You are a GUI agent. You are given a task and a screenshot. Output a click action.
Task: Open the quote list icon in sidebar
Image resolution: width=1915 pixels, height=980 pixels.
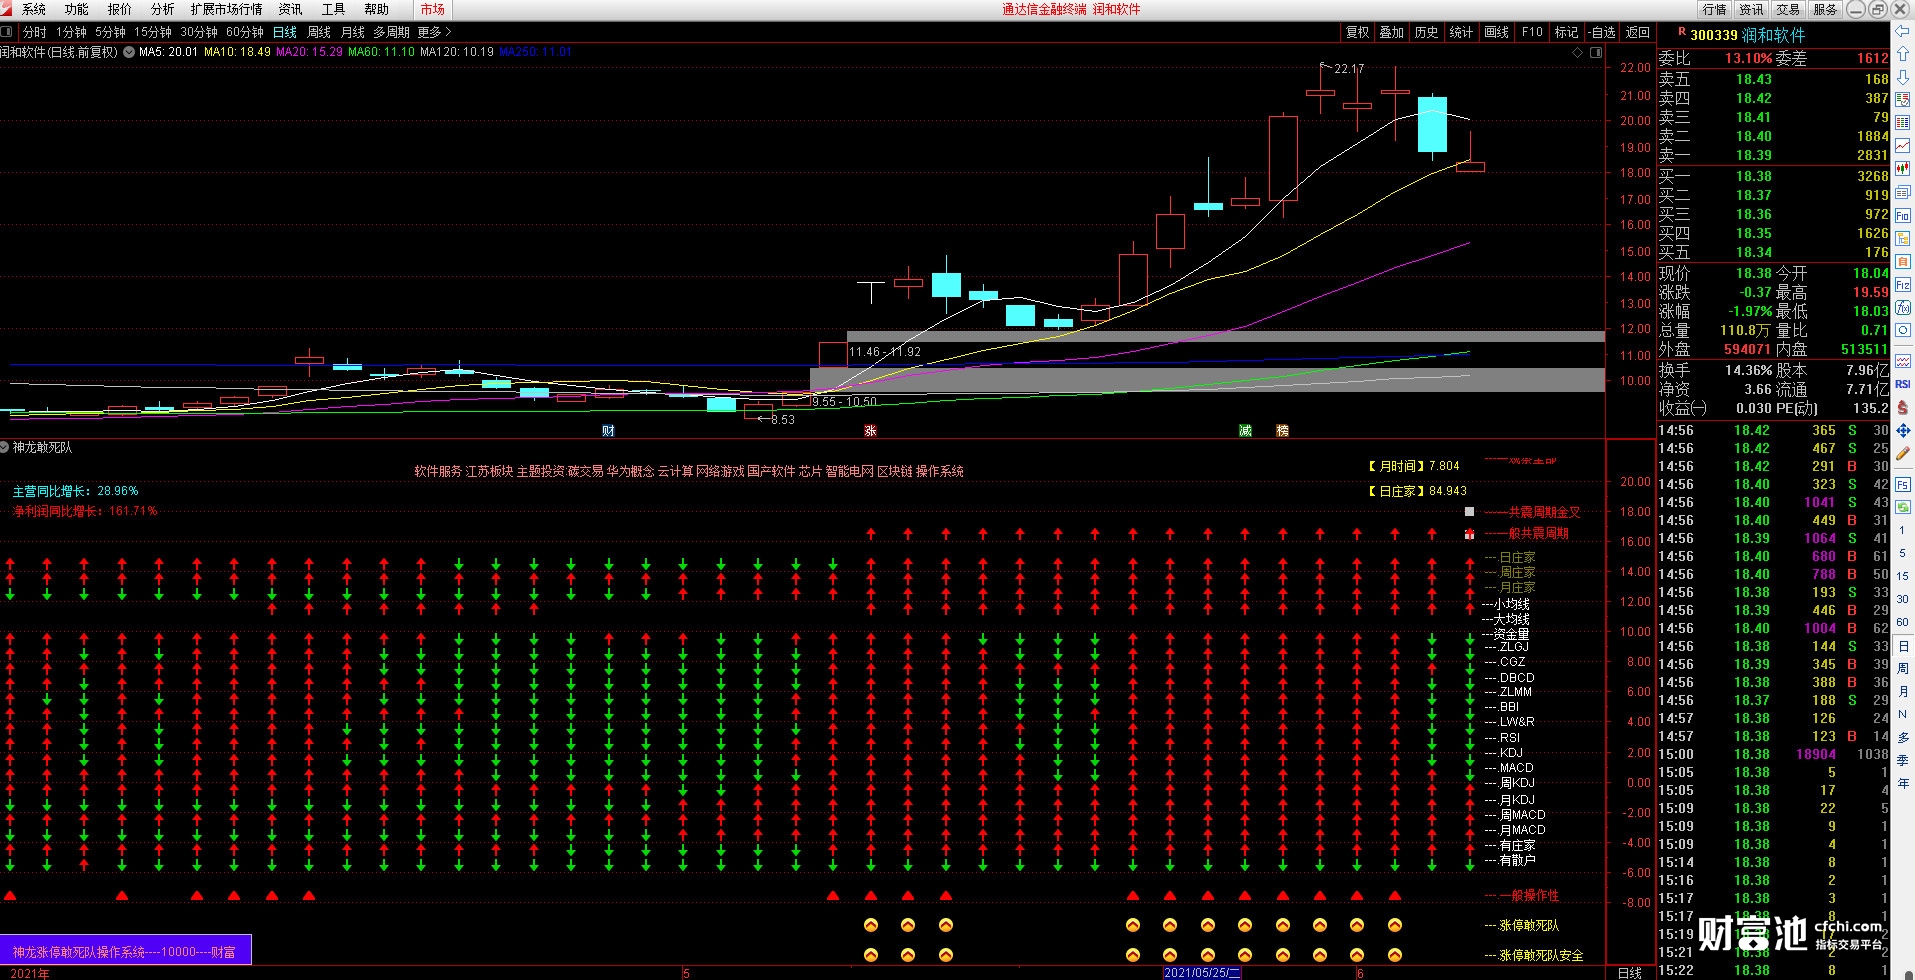[1903, 99]
